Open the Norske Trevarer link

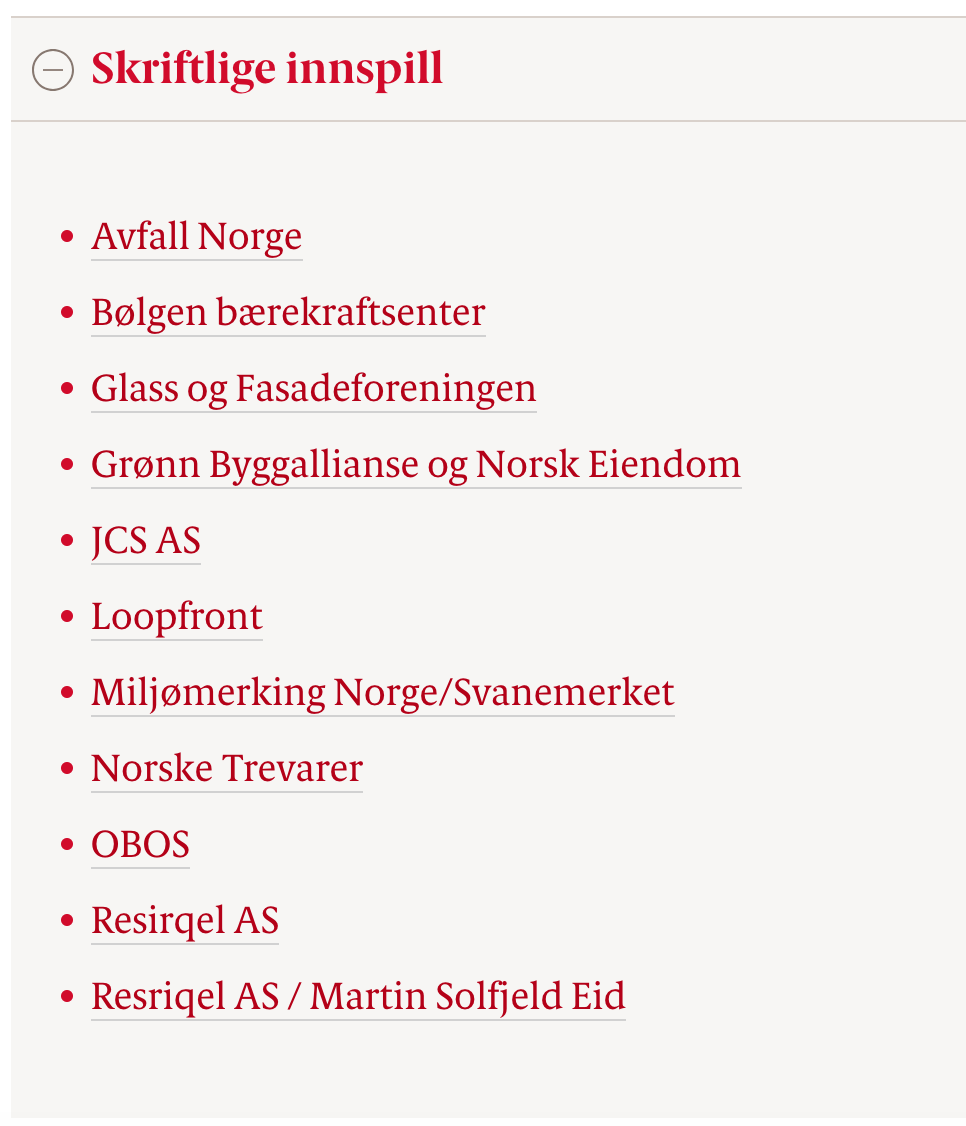click(x=227, y=768)
